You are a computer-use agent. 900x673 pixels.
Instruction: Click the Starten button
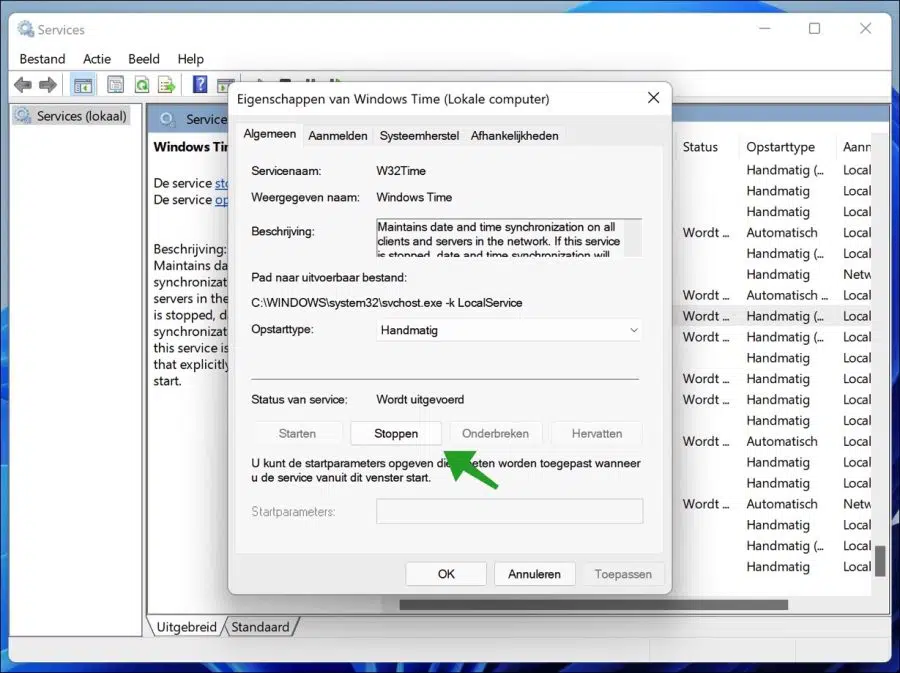pyautogui.click(x=297, y=433)
